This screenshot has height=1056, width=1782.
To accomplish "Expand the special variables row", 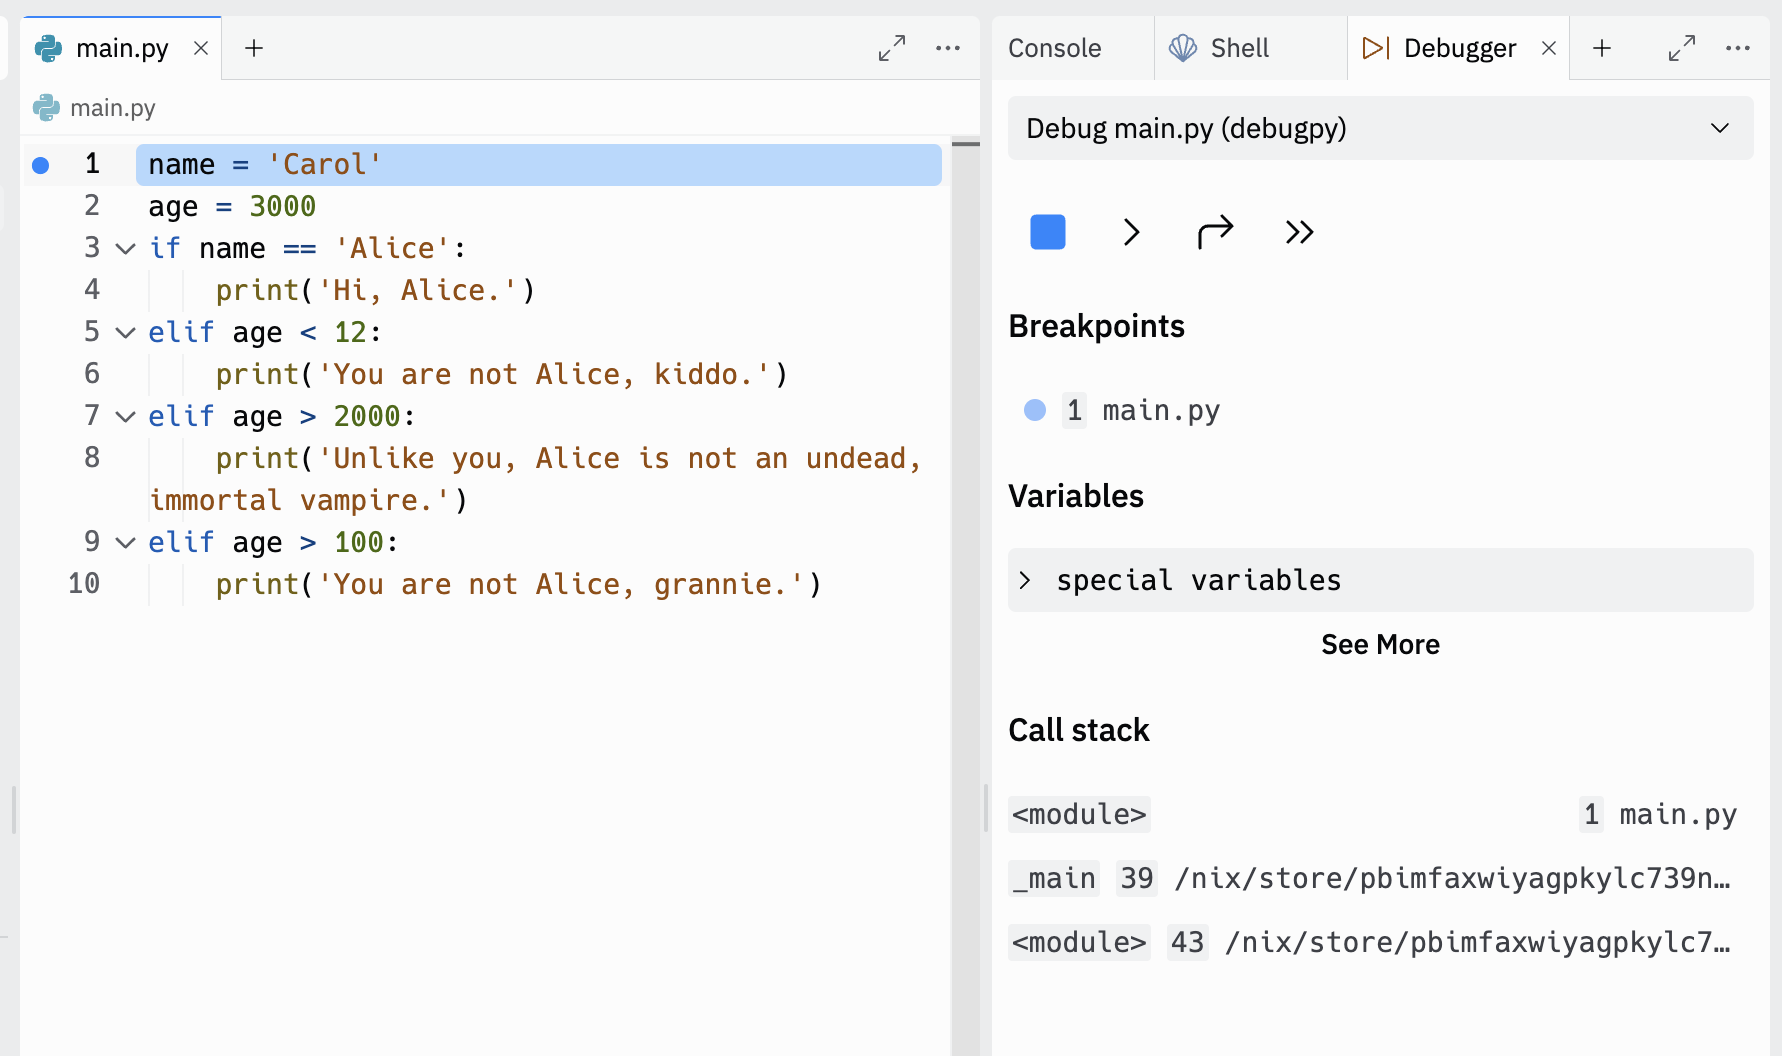I will pyautogui.click(x=1380, y=580).
